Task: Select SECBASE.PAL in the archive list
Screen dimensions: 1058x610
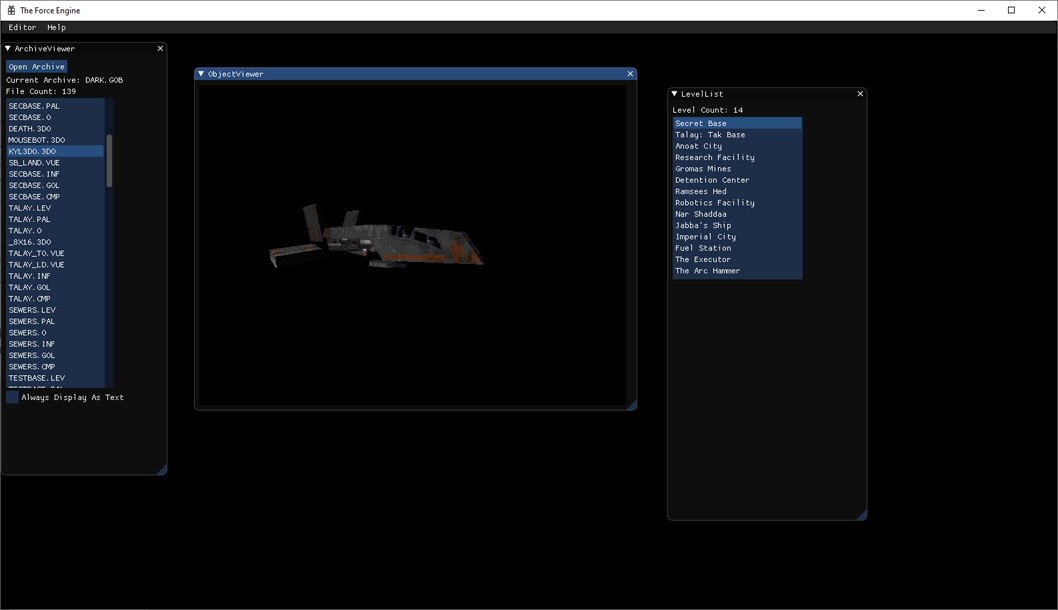Action: click(55, 106)
